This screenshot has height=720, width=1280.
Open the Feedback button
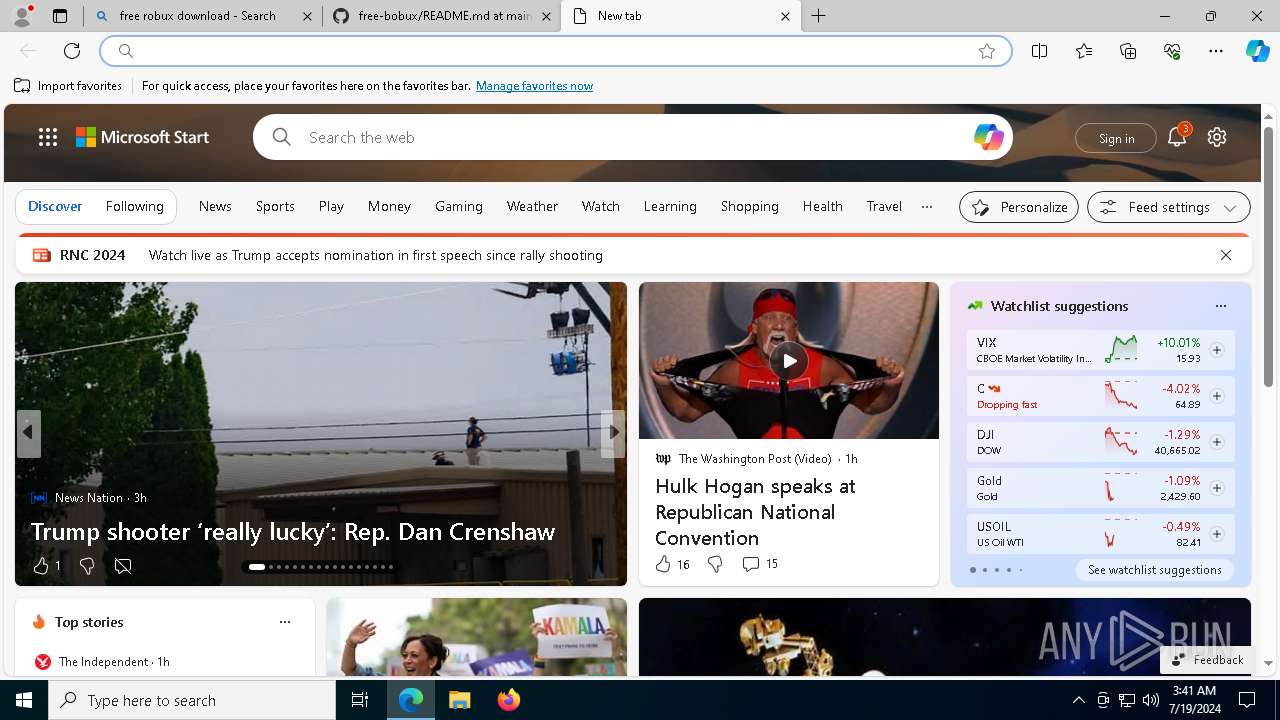pyautogui.click(x=1207, y=660)
